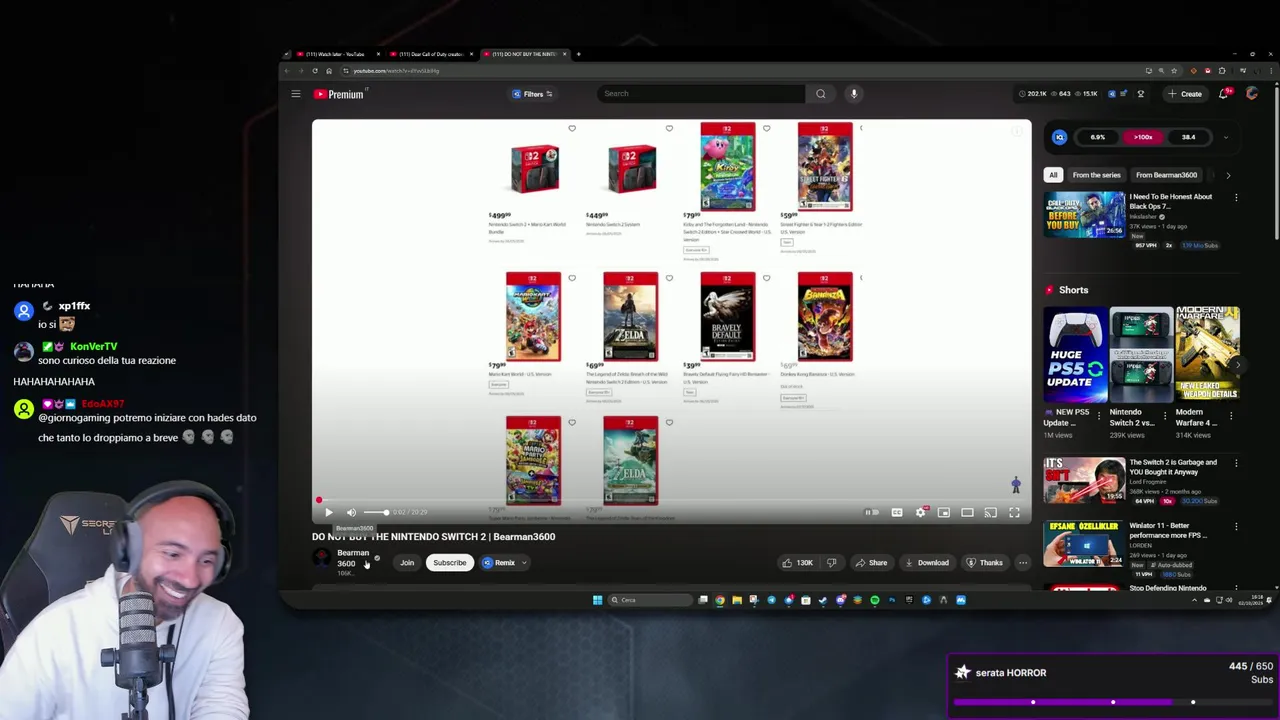The width and height of the screenshot is (1280, 720).
Task: Play the video
Action: point(328,512)
